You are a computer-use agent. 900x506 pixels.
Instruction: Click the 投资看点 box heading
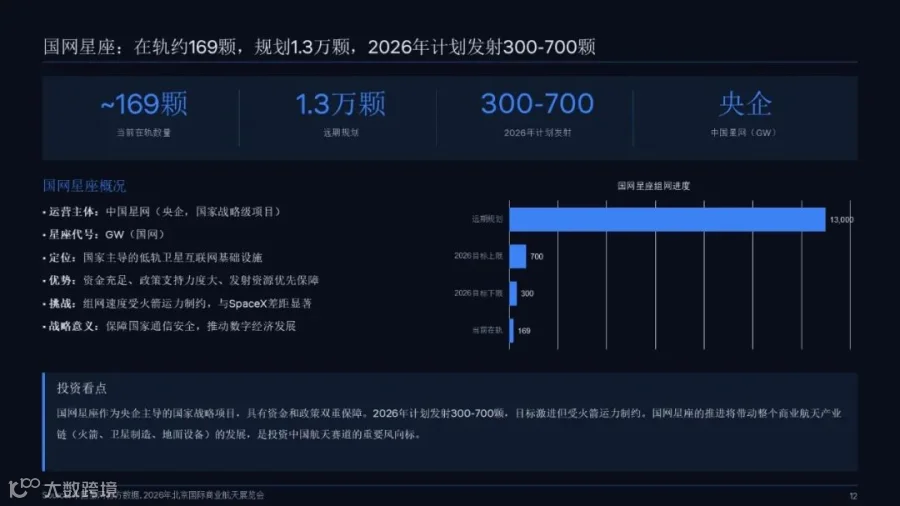[82, 388]
